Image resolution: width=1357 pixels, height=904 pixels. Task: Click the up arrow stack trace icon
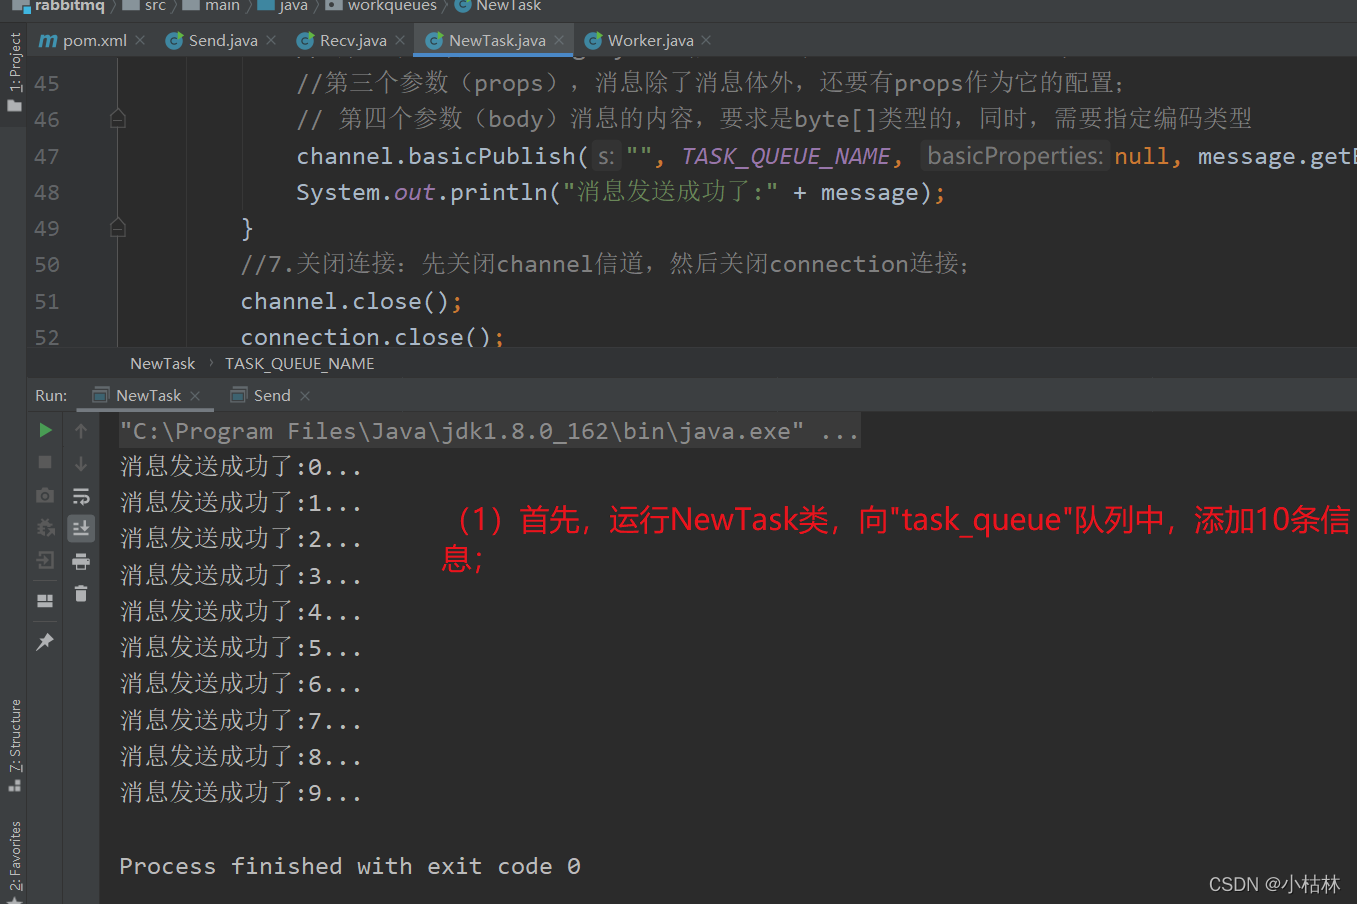pyautogui.click(x=81, y=431)
